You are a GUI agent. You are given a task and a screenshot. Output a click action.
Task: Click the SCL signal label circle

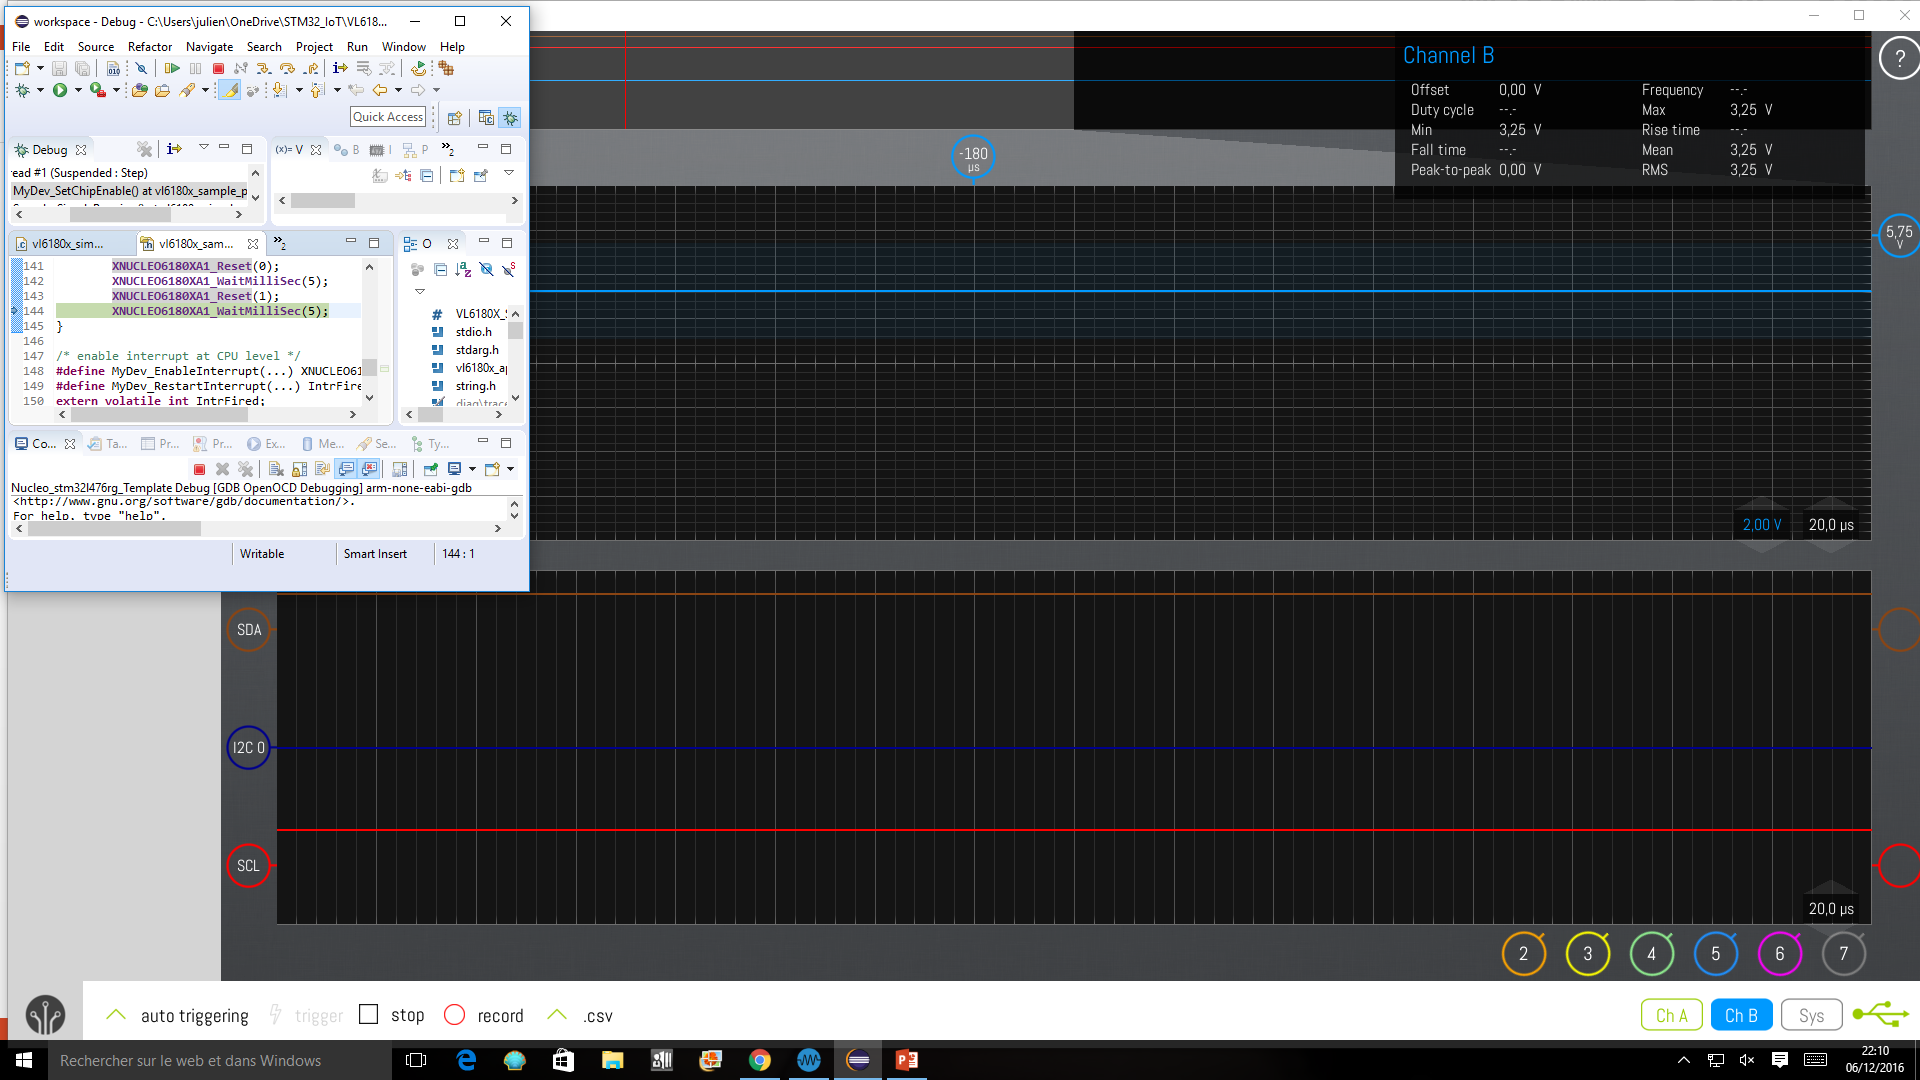point(248,866)
